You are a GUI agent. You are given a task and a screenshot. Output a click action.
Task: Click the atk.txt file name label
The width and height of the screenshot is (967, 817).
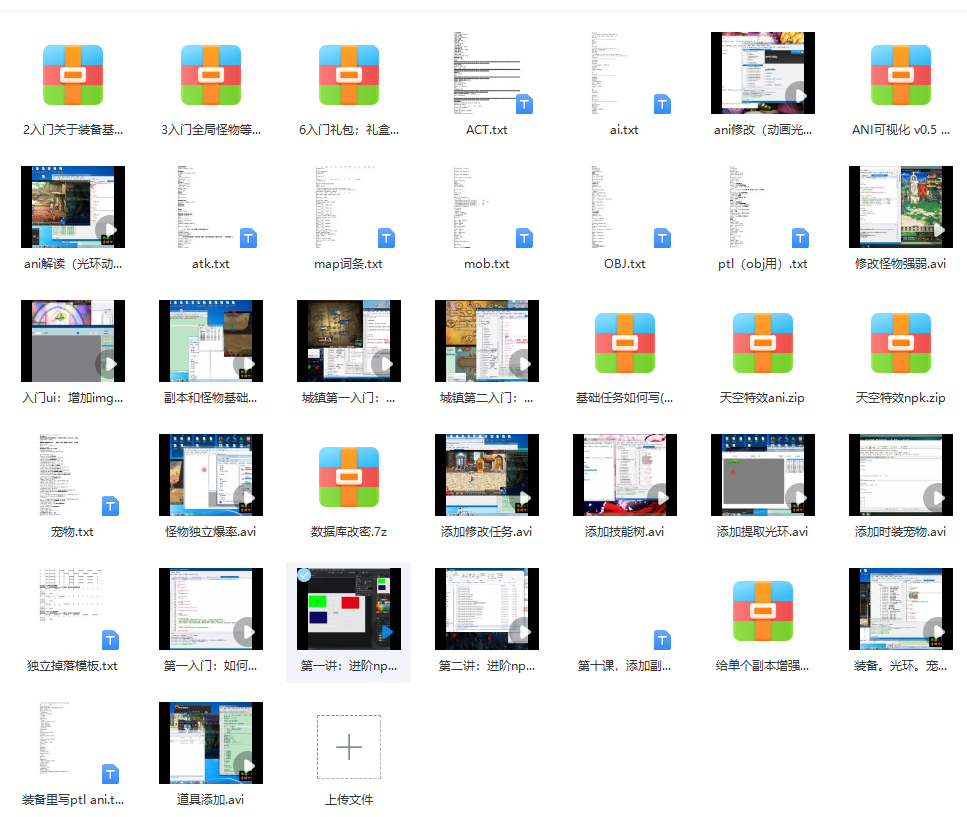pyautogui.click(x=211, y=264)
